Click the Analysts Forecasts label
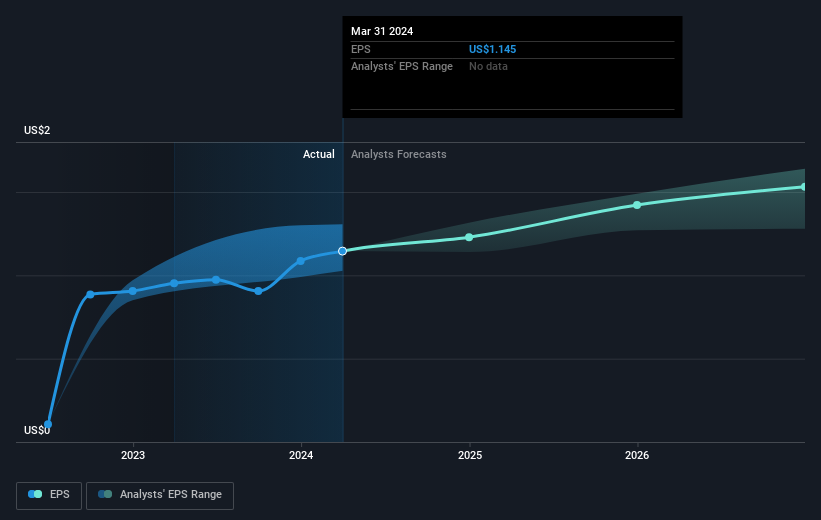Viewport: 821px width, 520px height. tap(398, 154)
